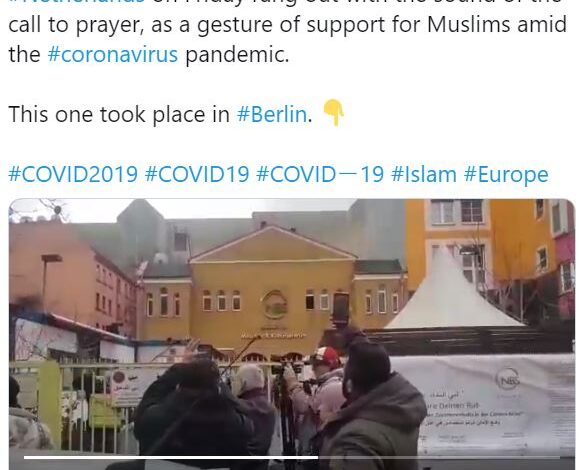Viewport: 579px width, 470px height.
Task: Seek within the played white progress bar
Action: click(x=171, y=458)
